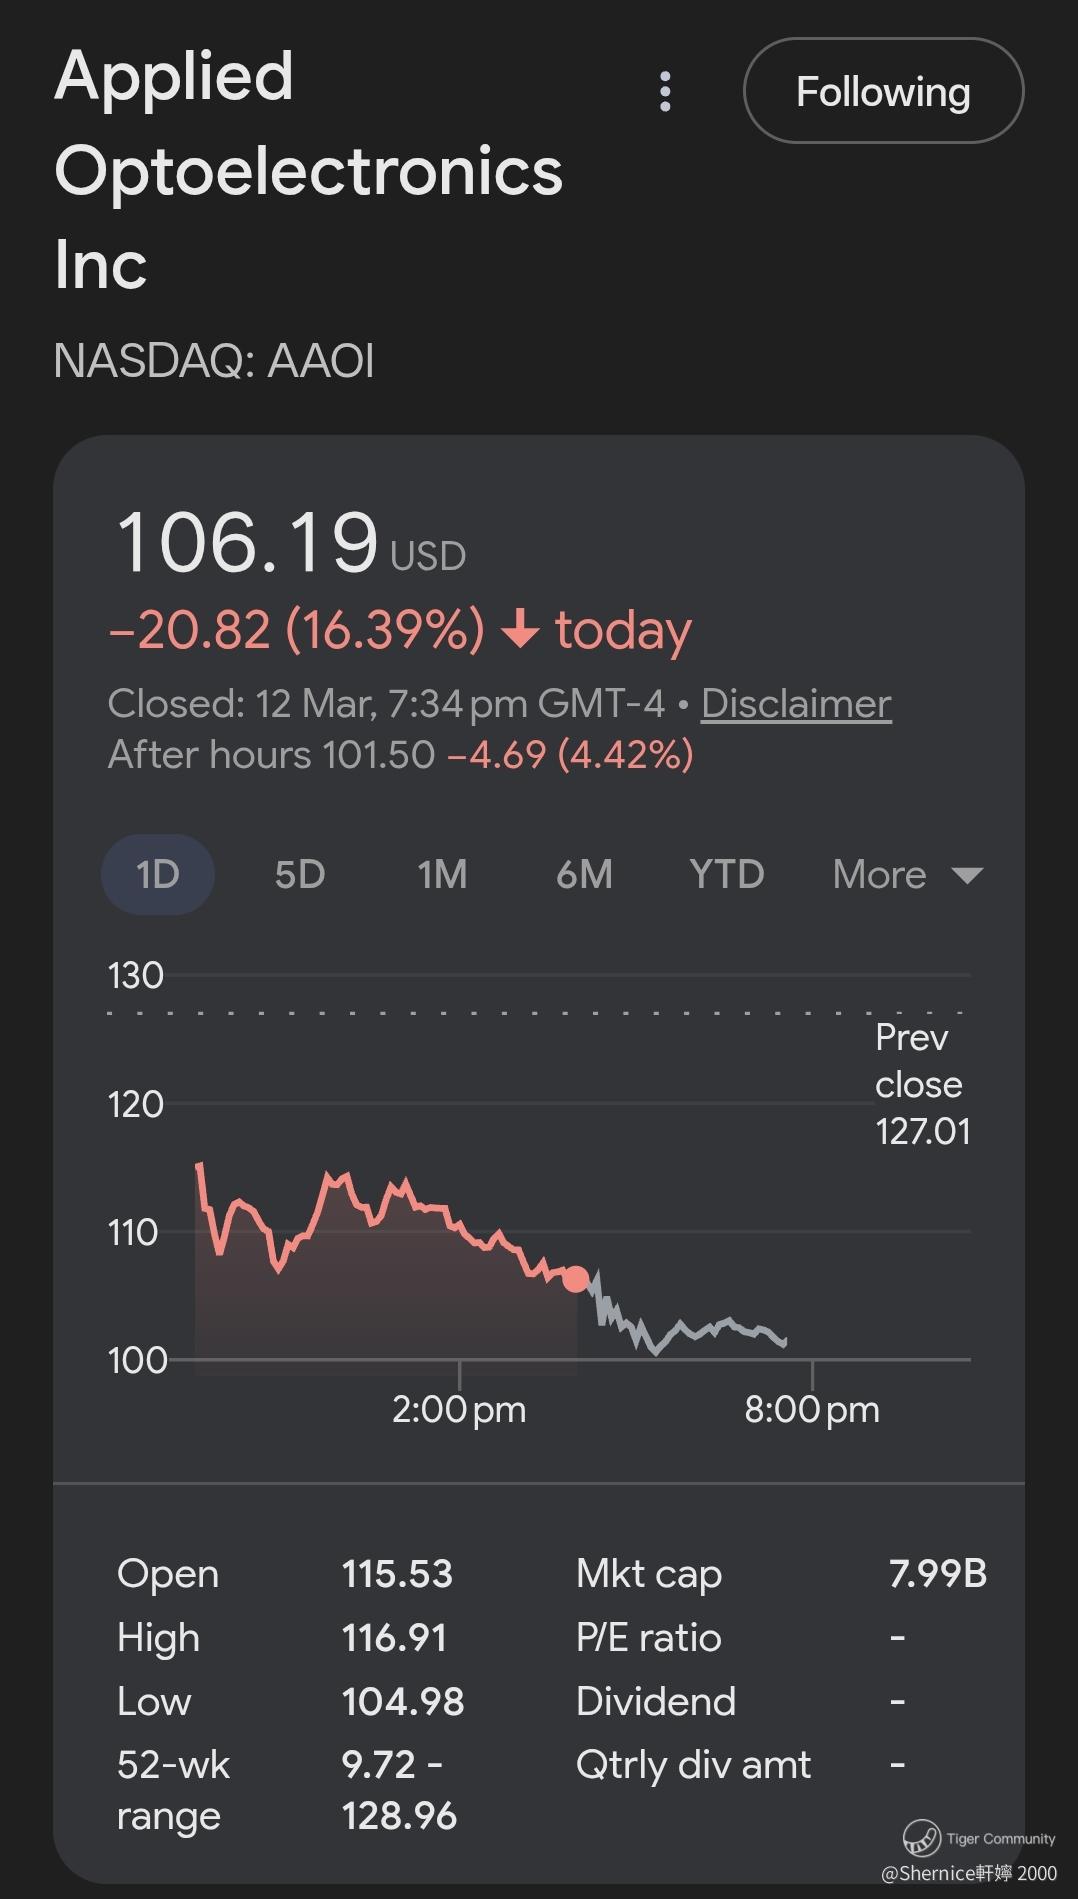Open the three-dot more options menu
The image size is (1078, 1899).
(665, 91)
